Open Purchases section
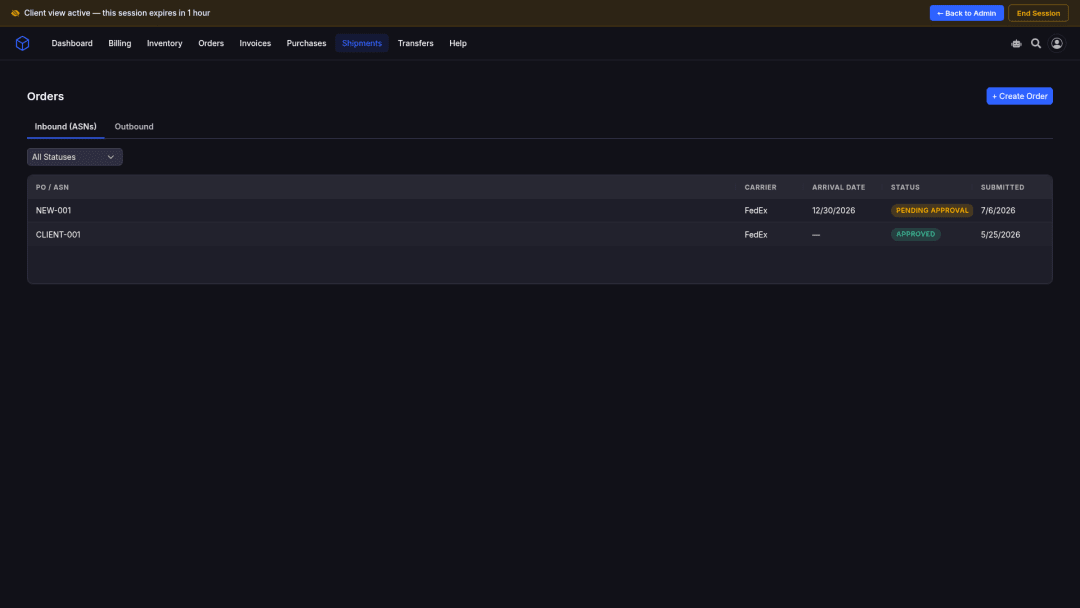Screen dimensions: 1080x608 coord(307,43)
